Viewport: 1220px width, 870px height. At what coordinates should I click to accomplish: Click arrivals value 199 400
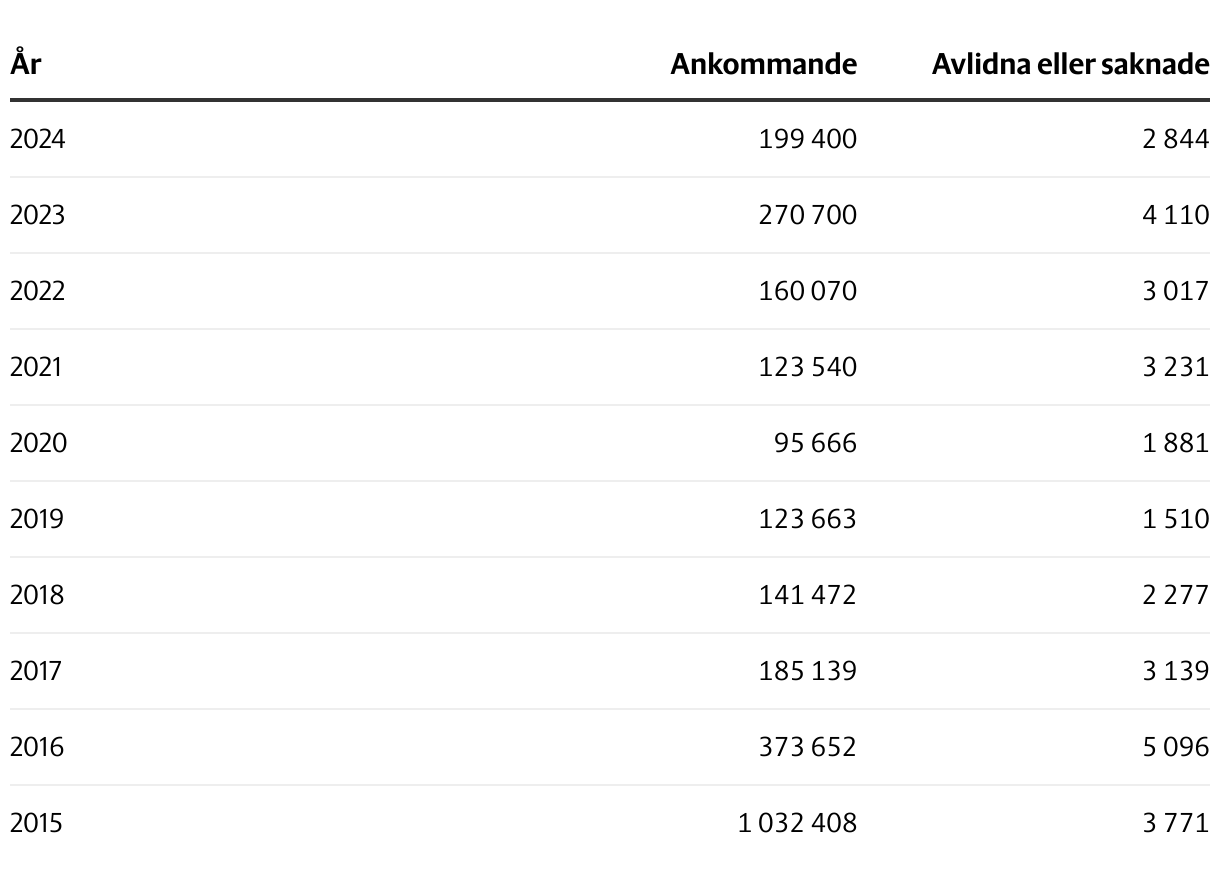click(x=808, y=139)
